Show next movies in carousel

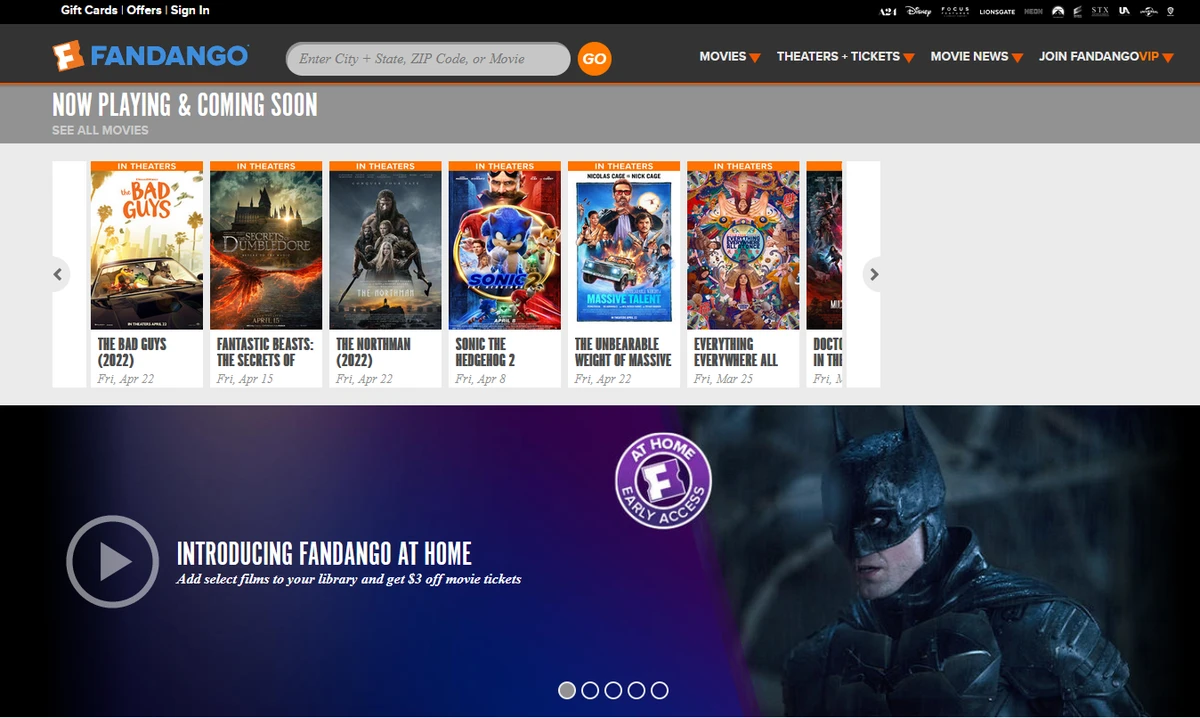(x=874, y=274)
